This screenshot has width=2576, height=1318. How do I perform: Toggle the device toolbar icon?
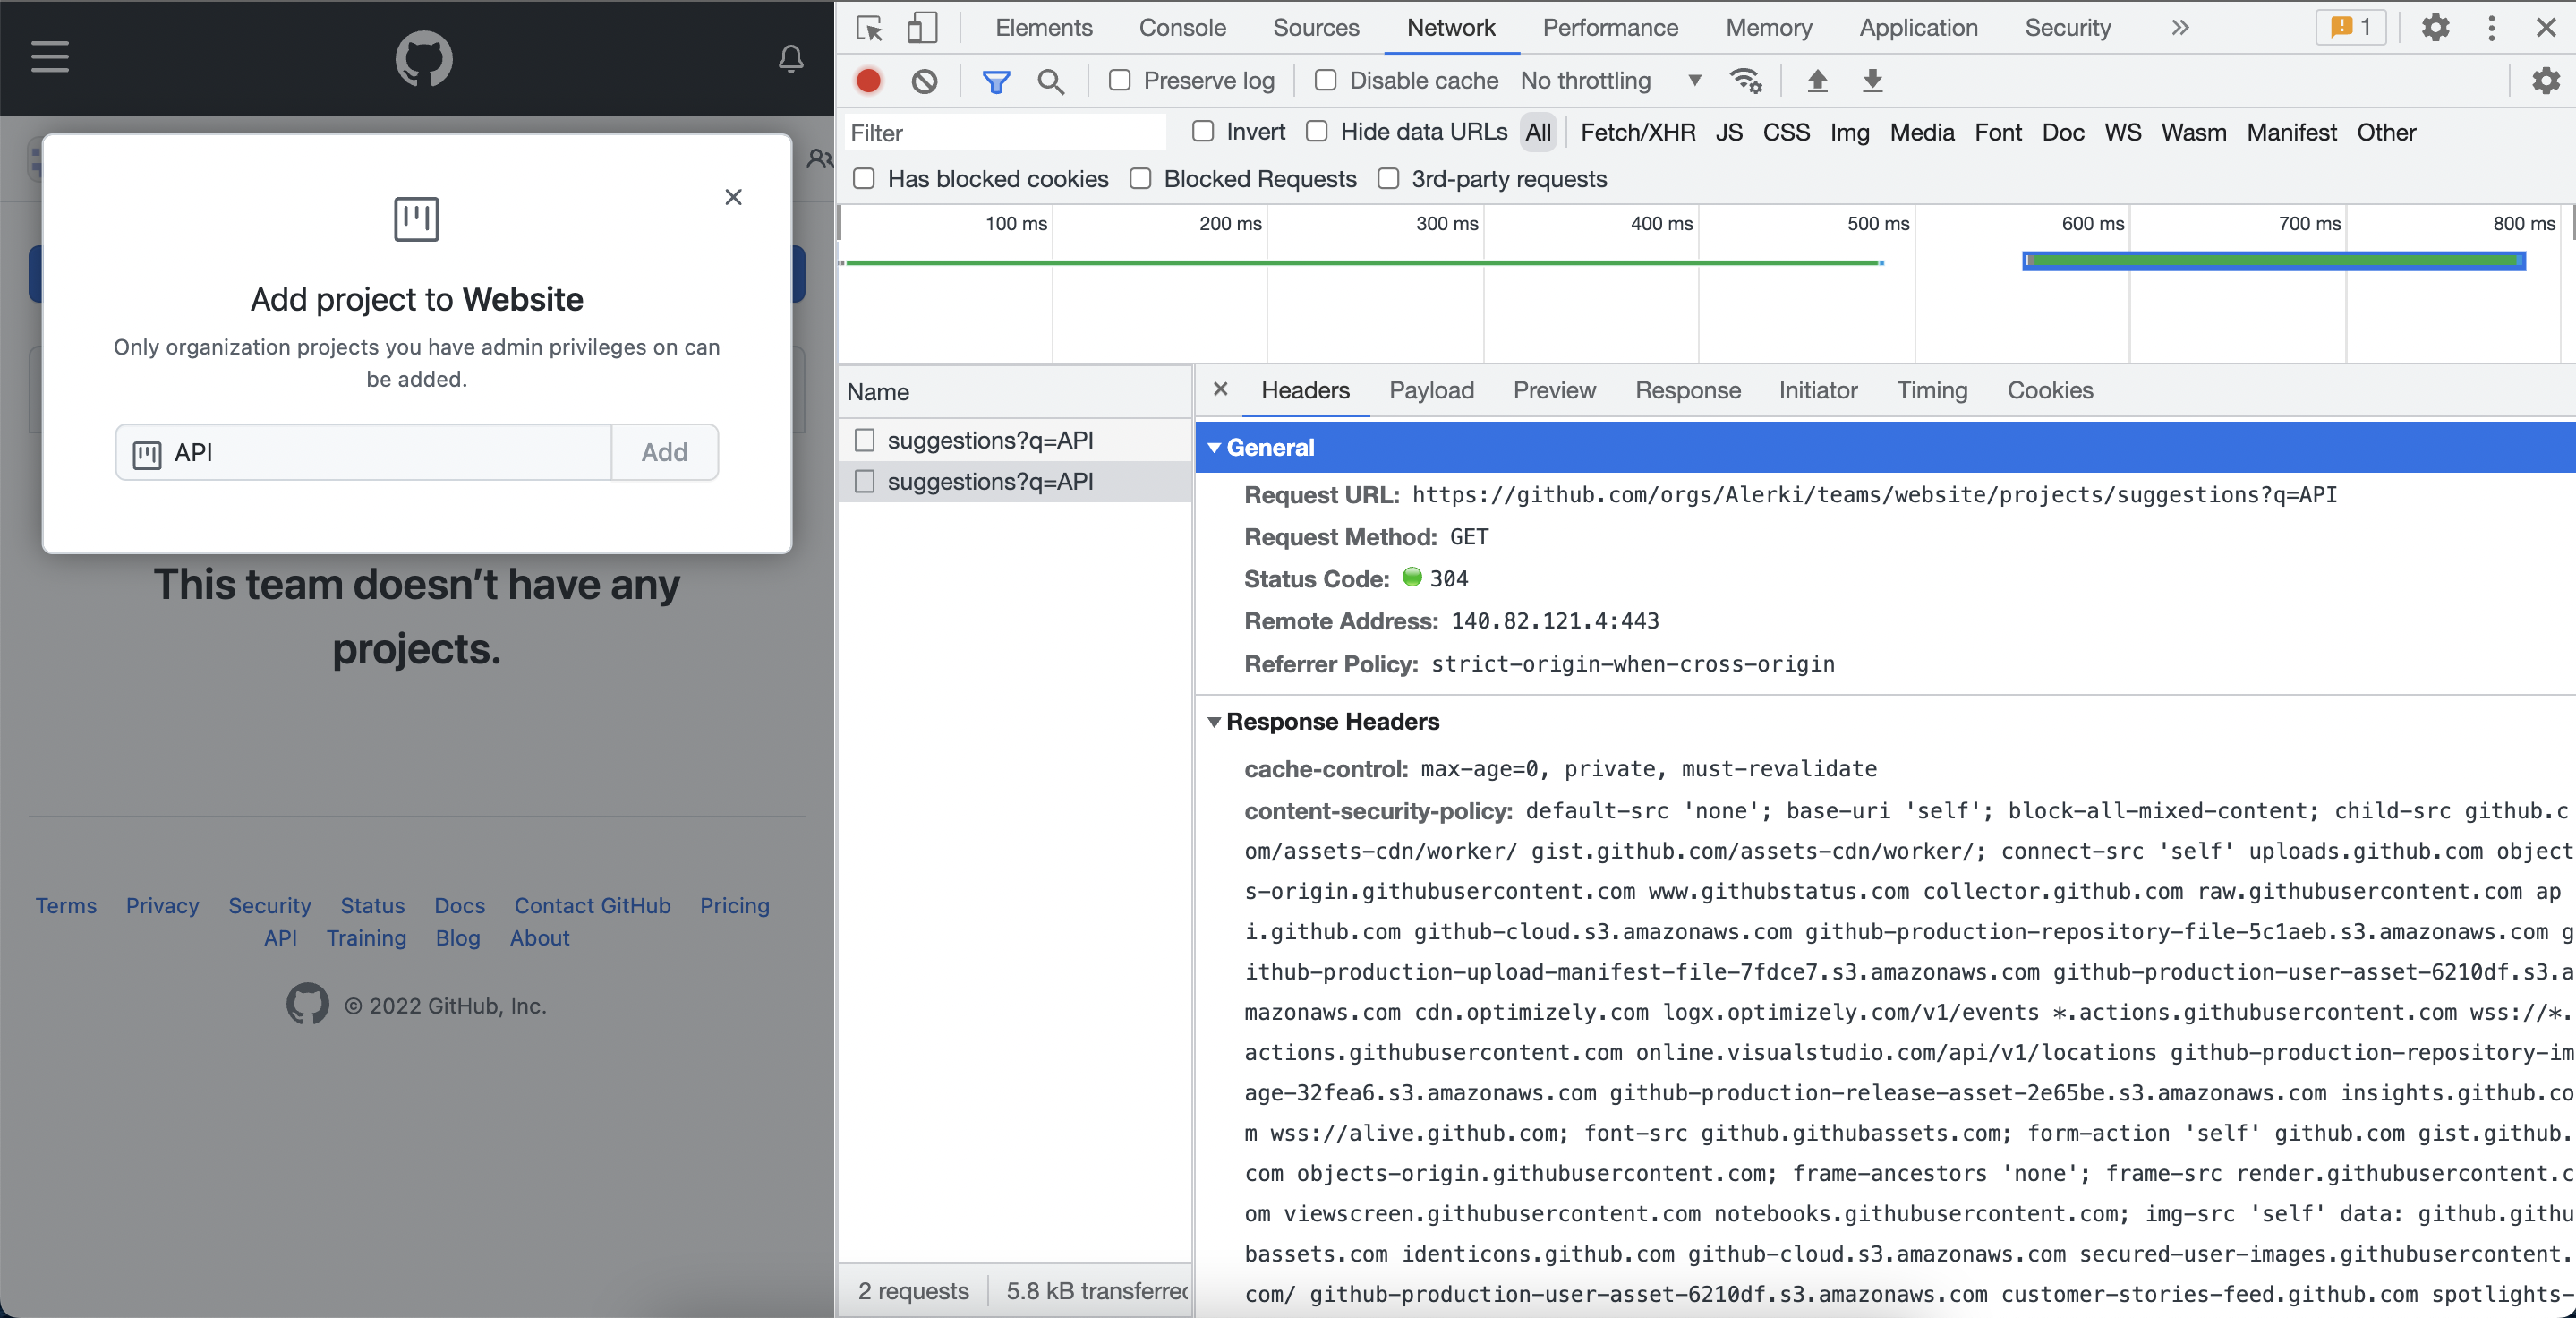[x=921, y=28]
